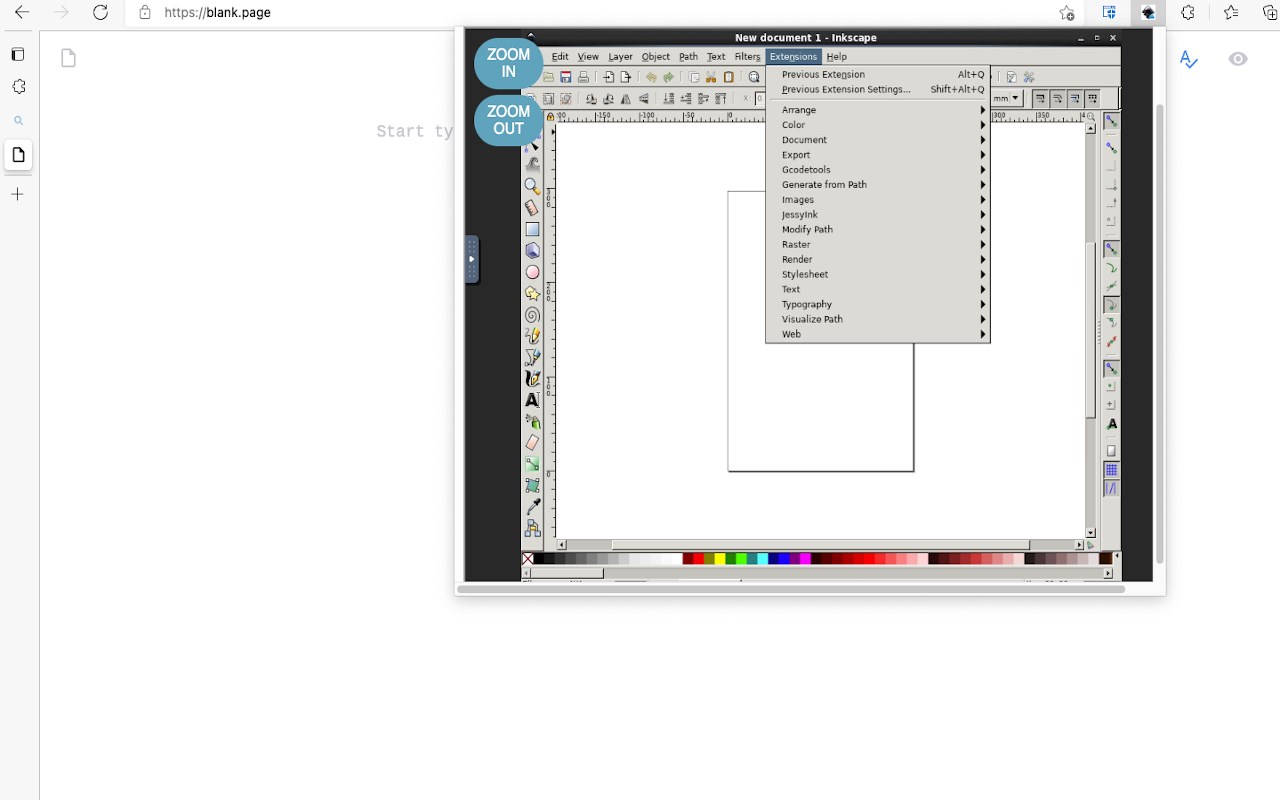This screenshot has height=800, width=1280.
Task: Click the Redo arrow icon
Action: tap(669, 77)
